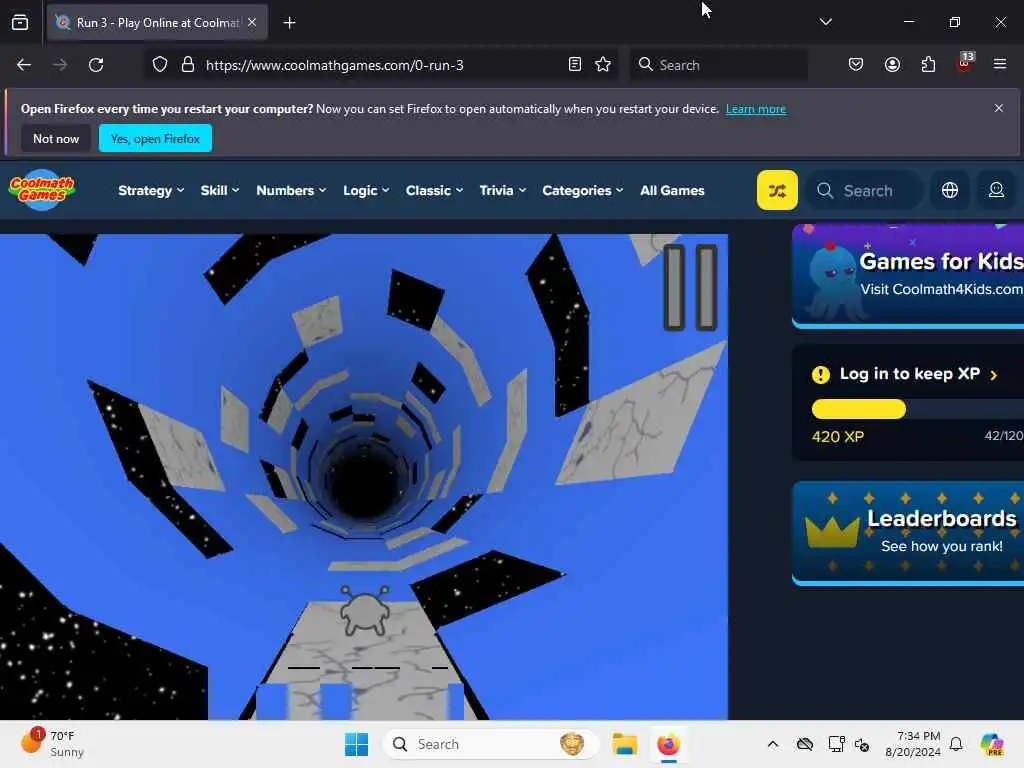This screenshot has width=1024, height=768.
Task: Show site security padlock info
Action: [188, 65]
